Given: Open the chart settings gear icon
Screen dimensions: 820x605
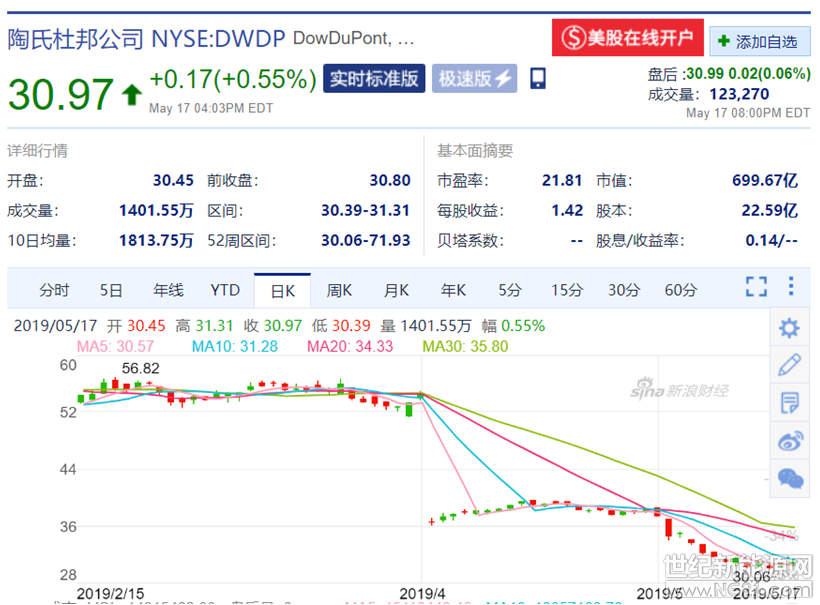Looking at the screenshot, I should tap(789, 328).
